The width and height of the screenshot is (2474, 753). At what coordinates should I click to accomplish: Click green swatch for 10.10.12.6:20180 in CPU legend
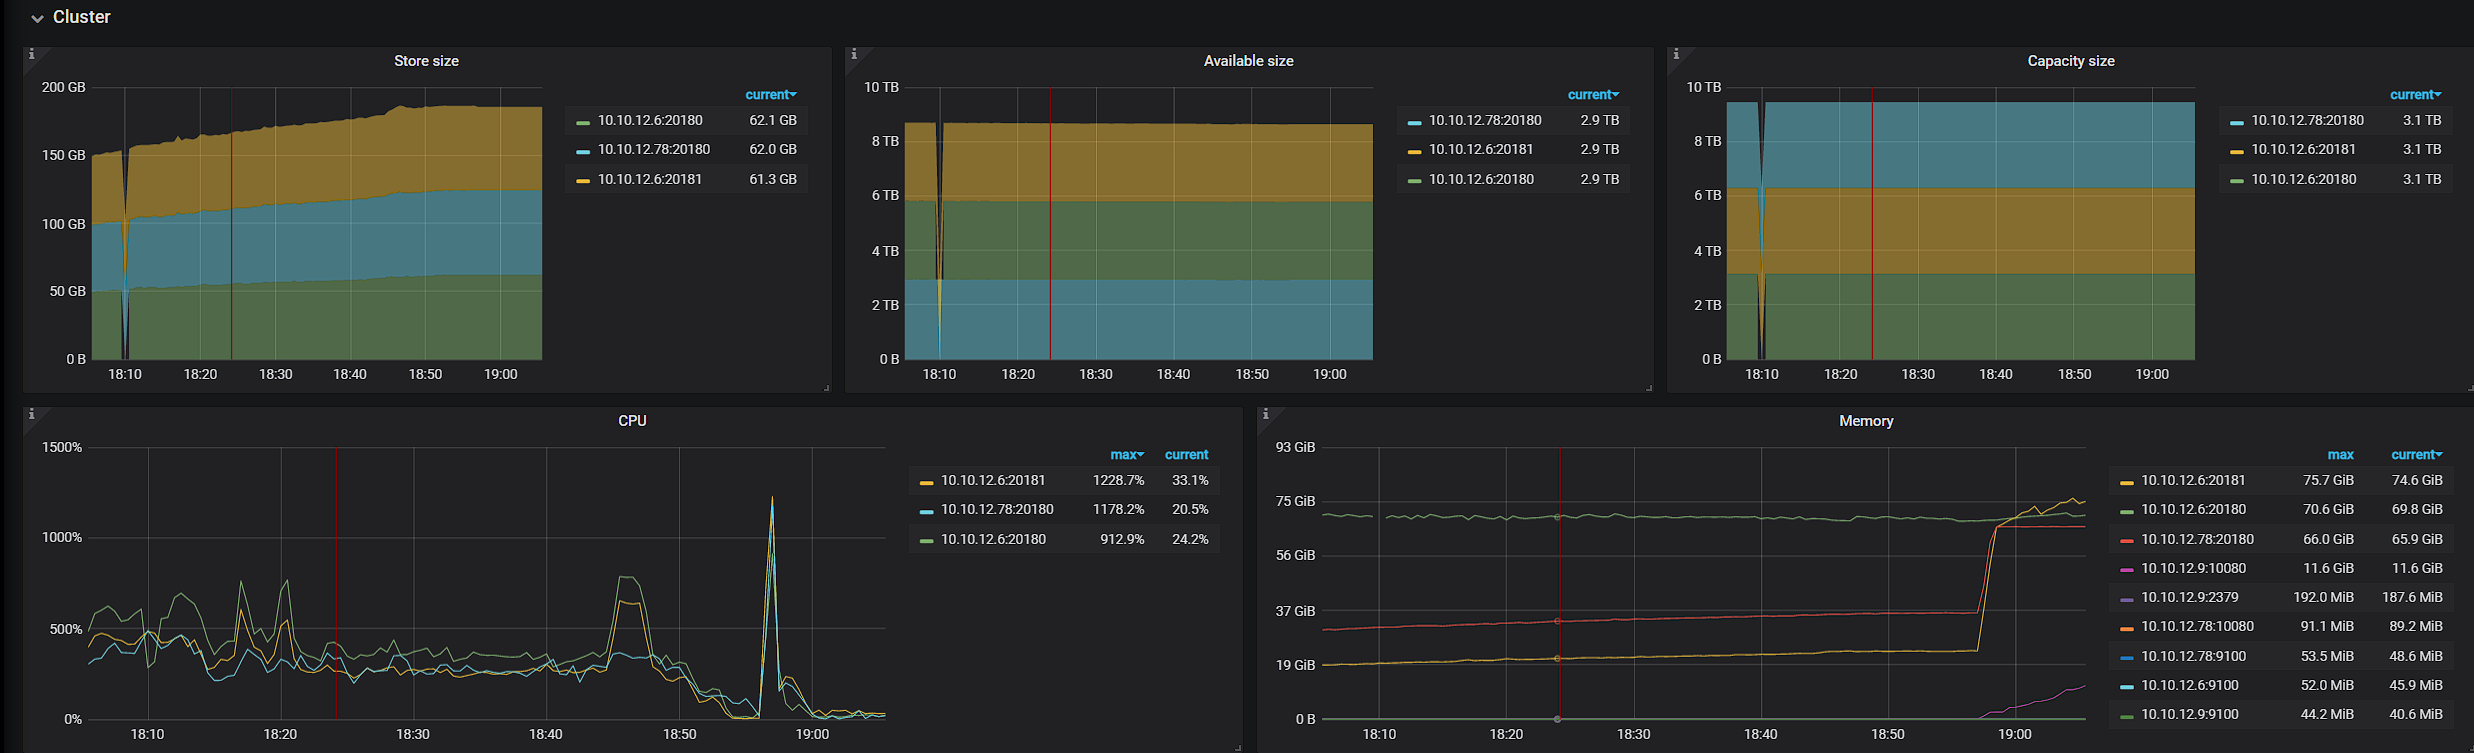(x=926, y=542)
